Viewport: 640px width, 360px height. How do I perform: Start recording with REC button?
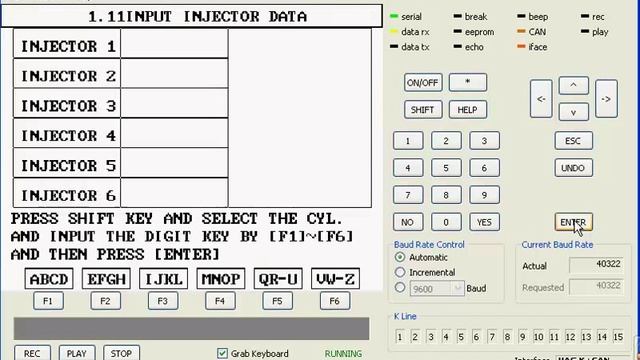33,353
